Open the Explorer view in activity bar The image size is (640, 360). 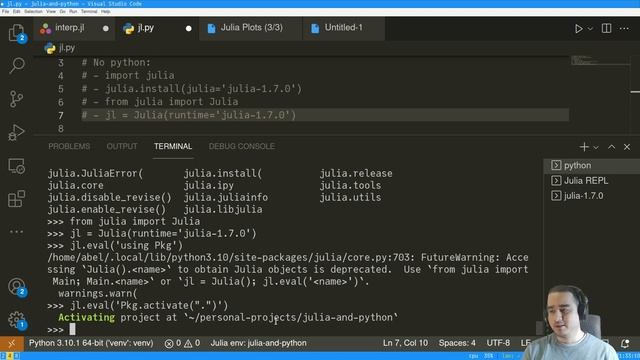click(16, 32)
